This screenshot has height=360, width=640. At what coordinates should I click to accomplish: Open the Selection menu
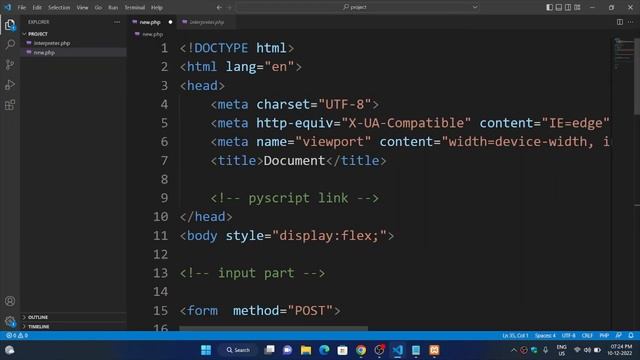point(59,7)
